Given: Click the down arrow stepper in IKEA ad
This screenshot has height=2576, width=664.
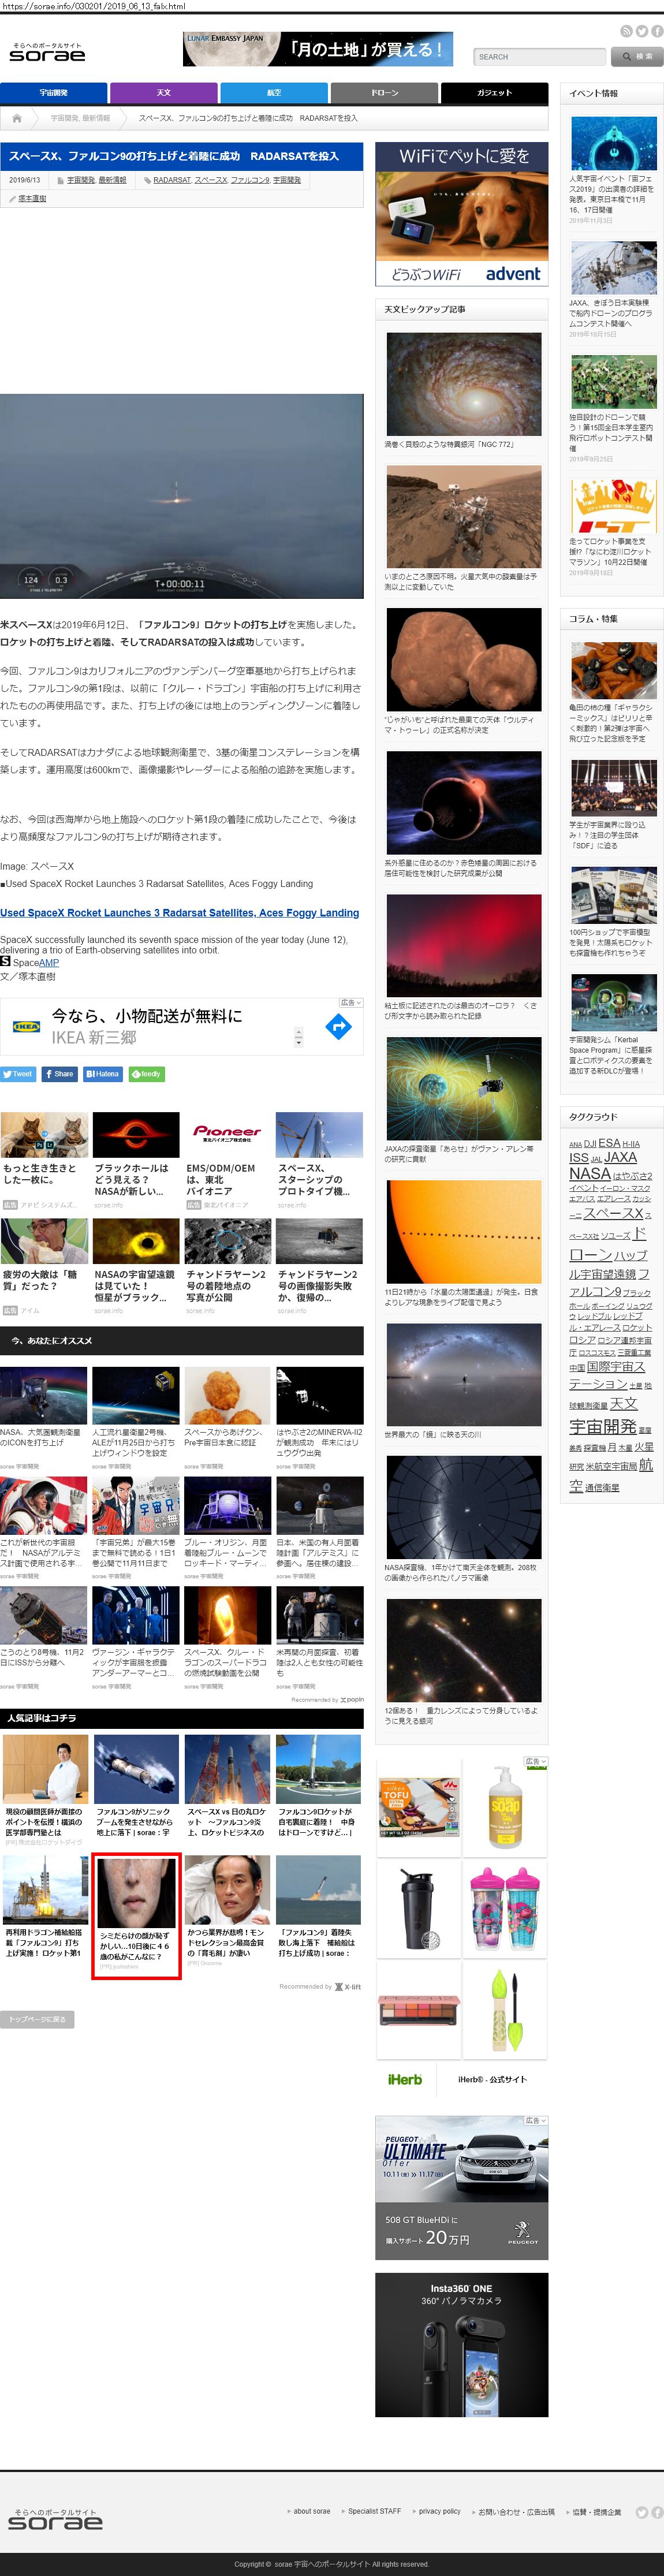Looking at the screenshot, I should (x=298, y=1042).
